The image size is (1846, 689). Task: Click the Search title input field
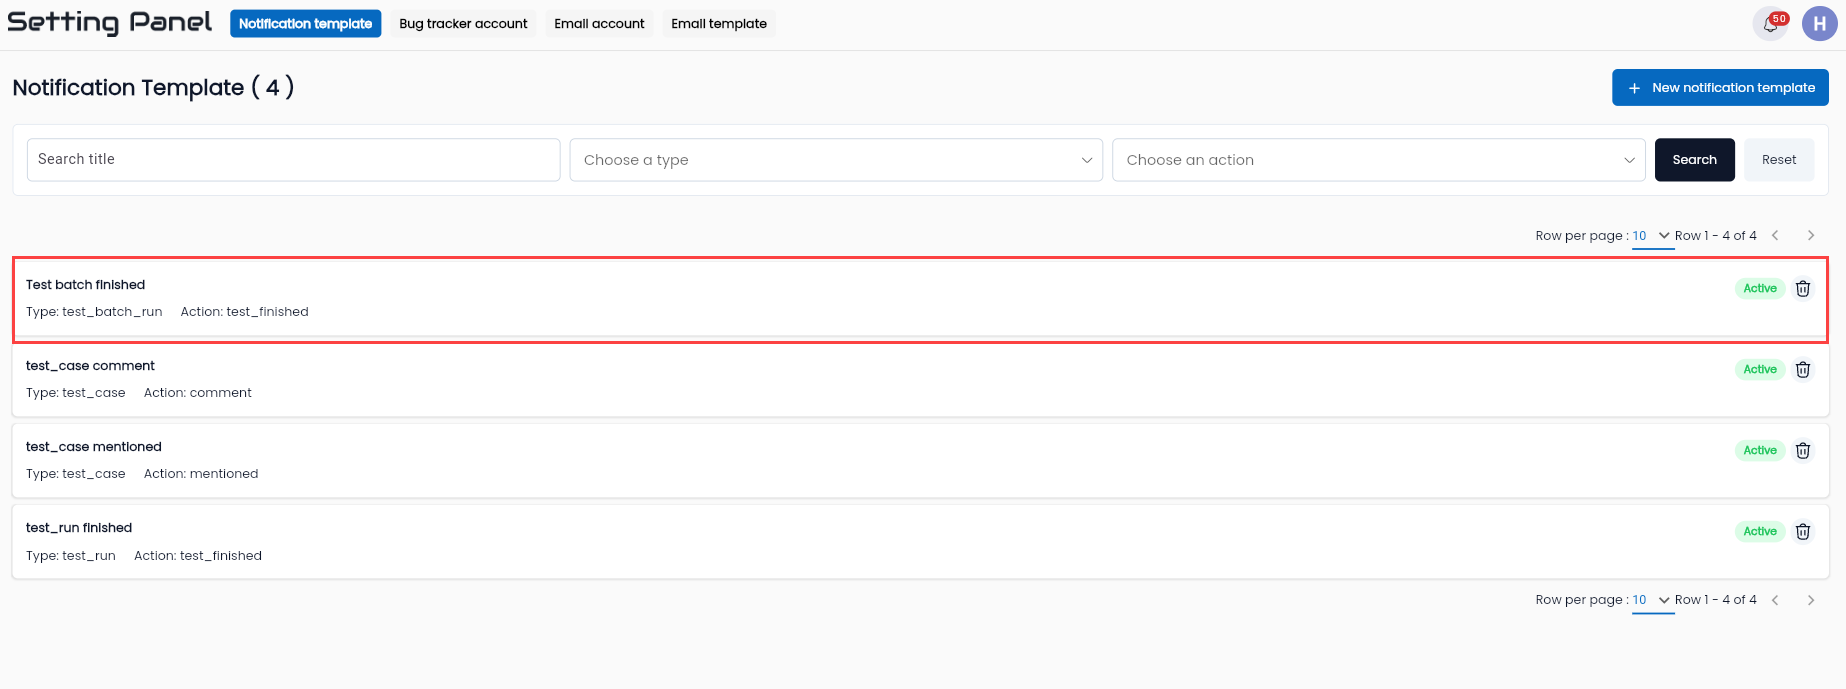(293, 160)
